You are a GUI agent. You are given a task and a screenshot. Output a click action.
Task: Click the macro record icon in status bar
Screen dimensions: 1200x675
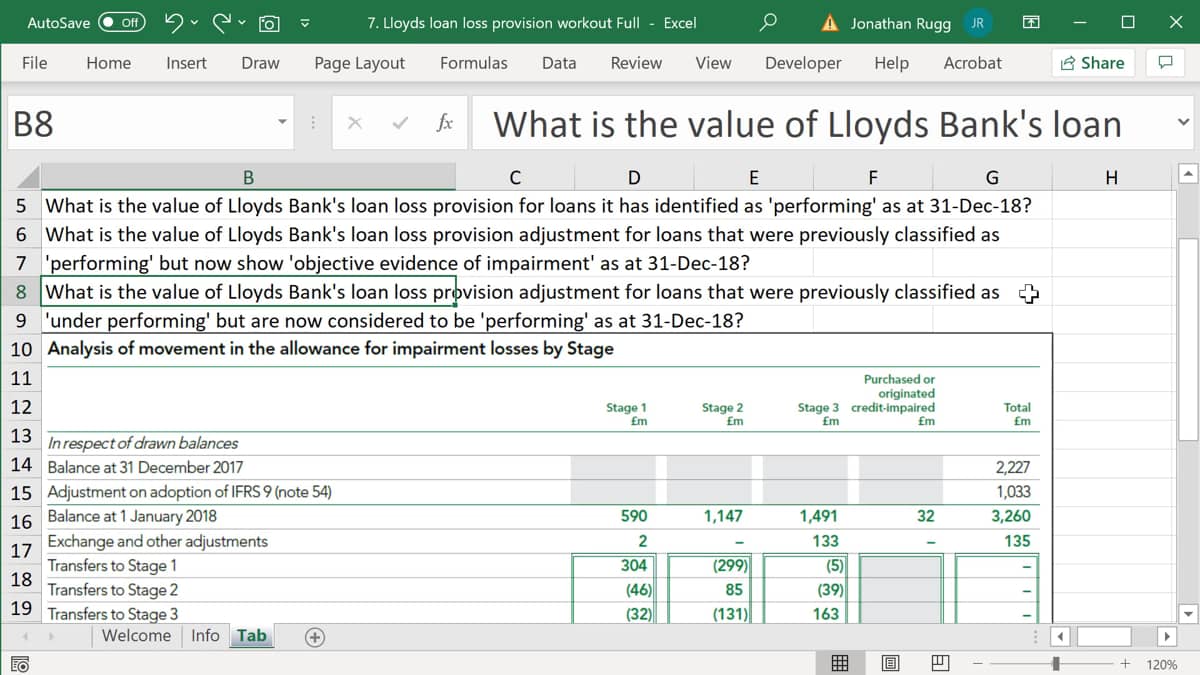[20, 664]
